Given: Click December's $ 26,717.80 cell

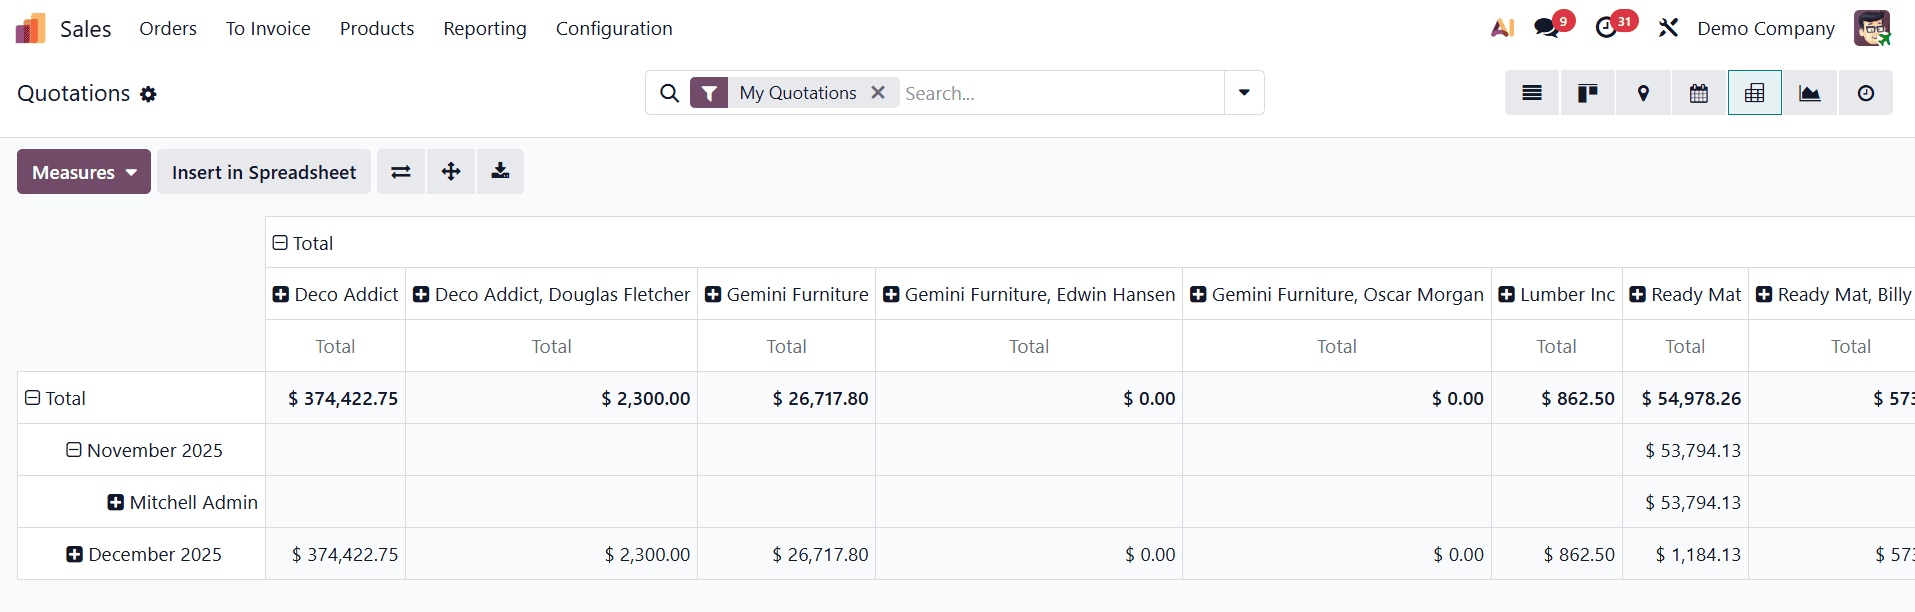Looking at the screenshot, I should tap(786, 554).
